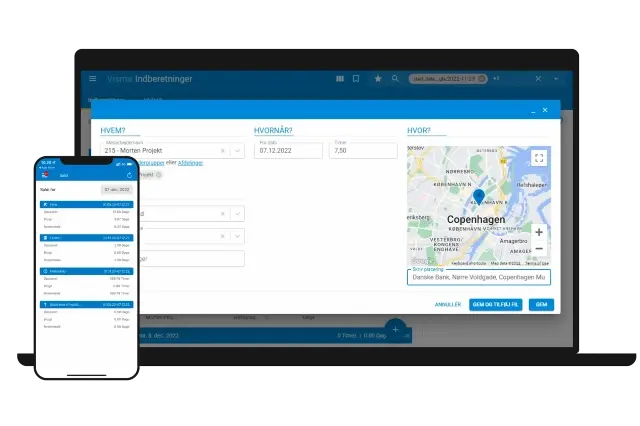Open the hamburger menu in Visma Indberetninger

pos(93,79)
